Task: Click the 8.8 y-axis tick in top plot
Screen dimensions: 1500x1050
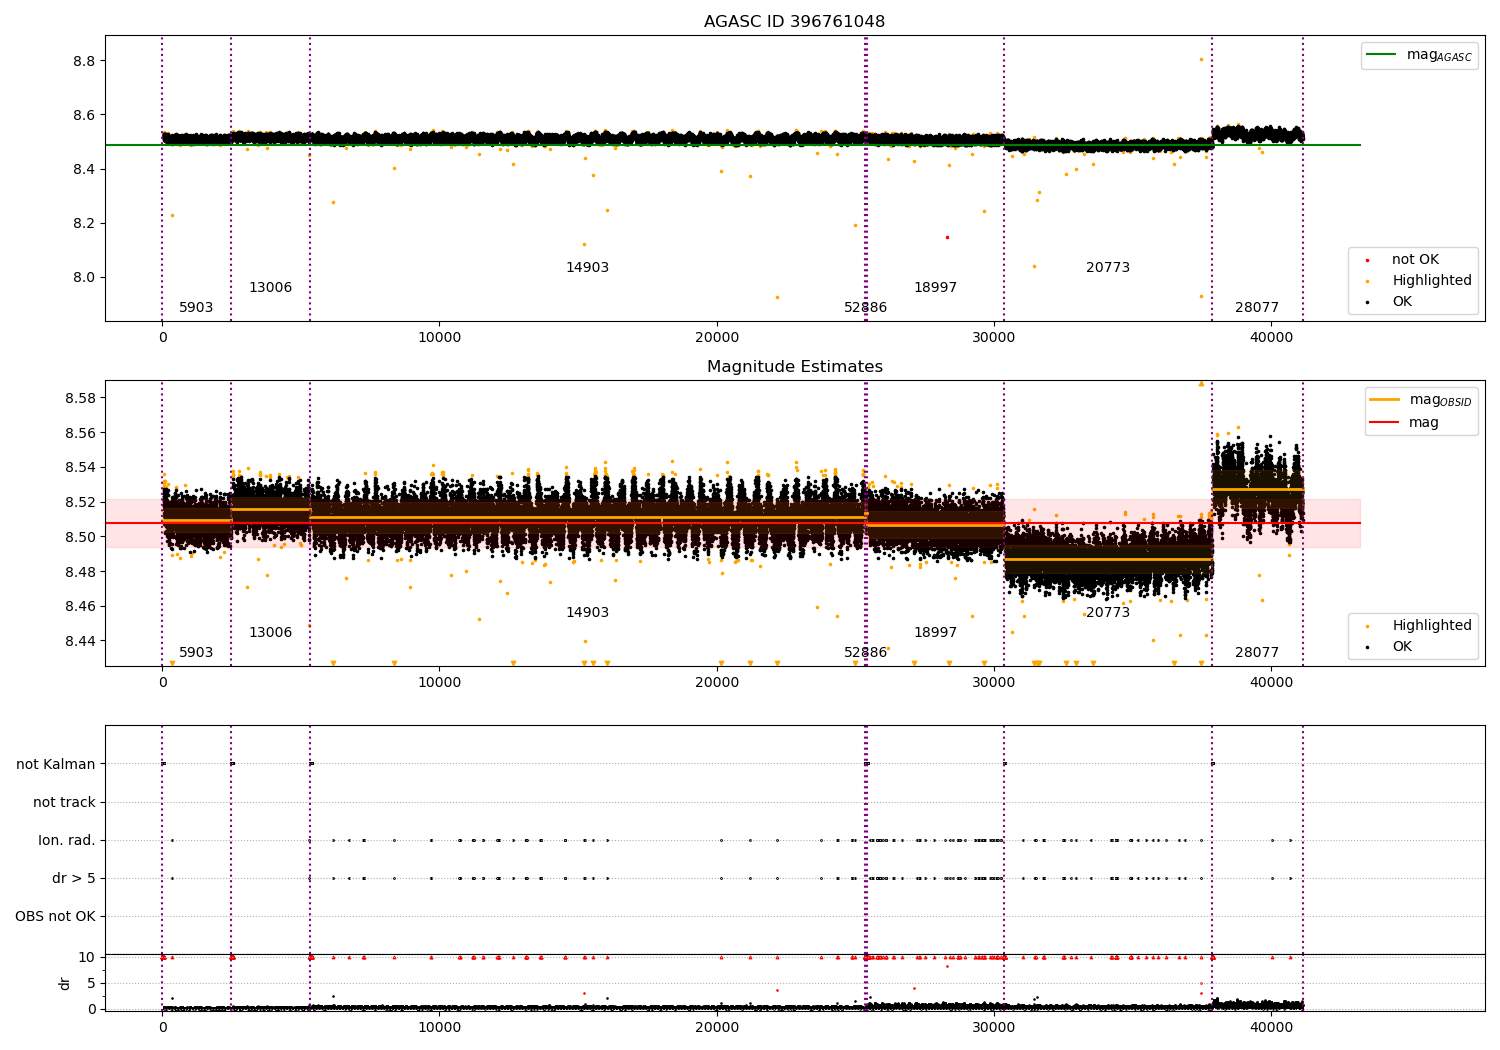Action: click(84, 61)
